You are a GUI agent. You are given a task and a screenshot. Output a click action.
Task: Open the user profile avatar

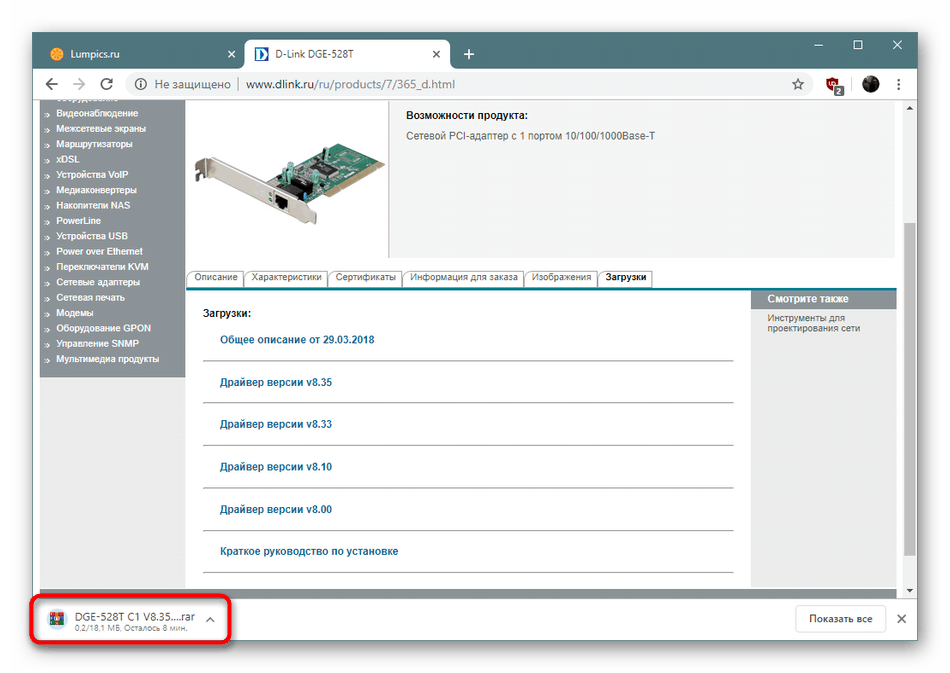871,84
